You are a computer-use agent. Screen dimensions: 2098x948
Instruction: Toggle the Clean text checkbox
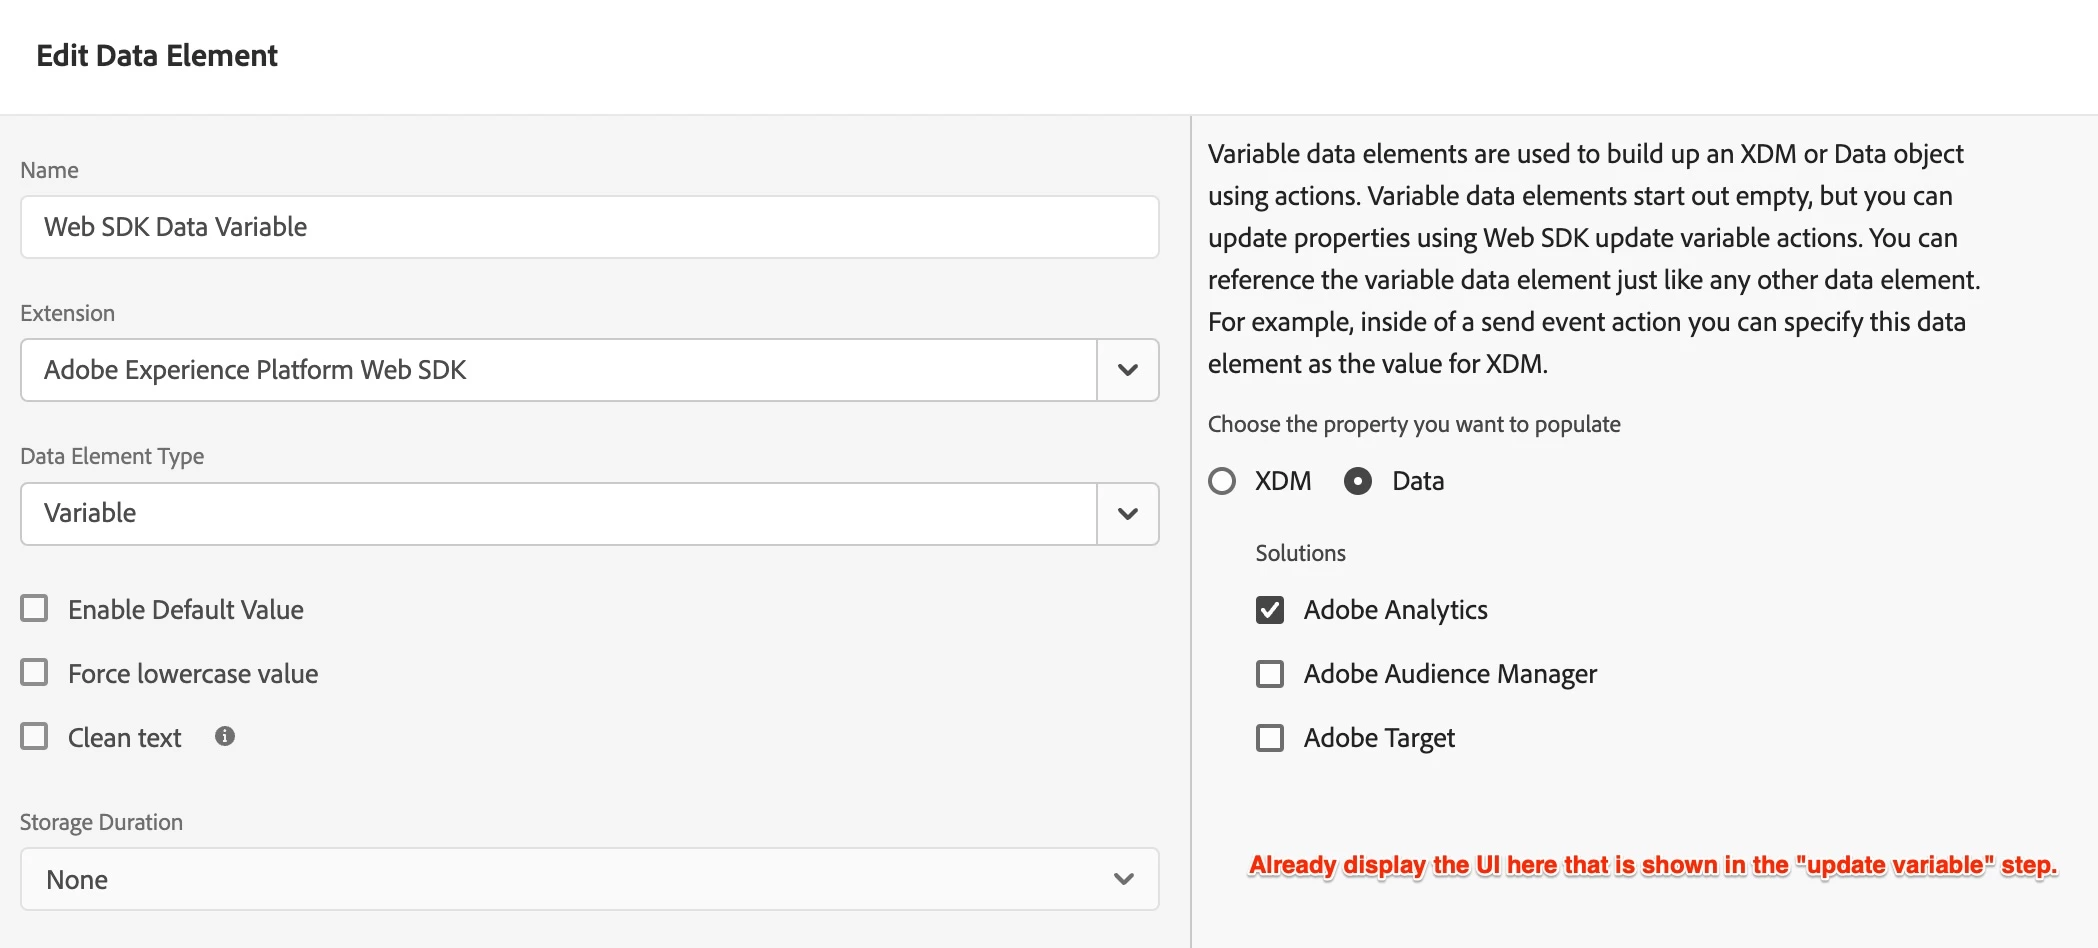[x=35, y=737]
